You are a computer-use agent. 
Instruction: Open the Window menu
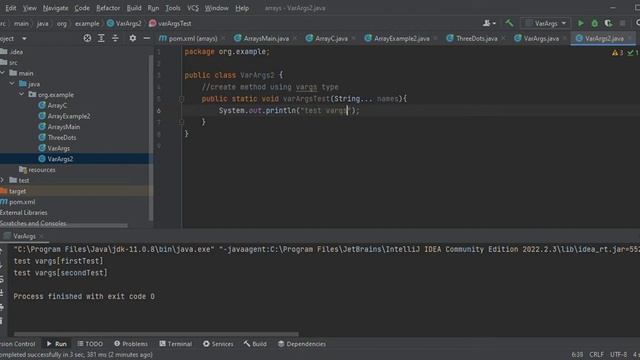coord(216,8)
